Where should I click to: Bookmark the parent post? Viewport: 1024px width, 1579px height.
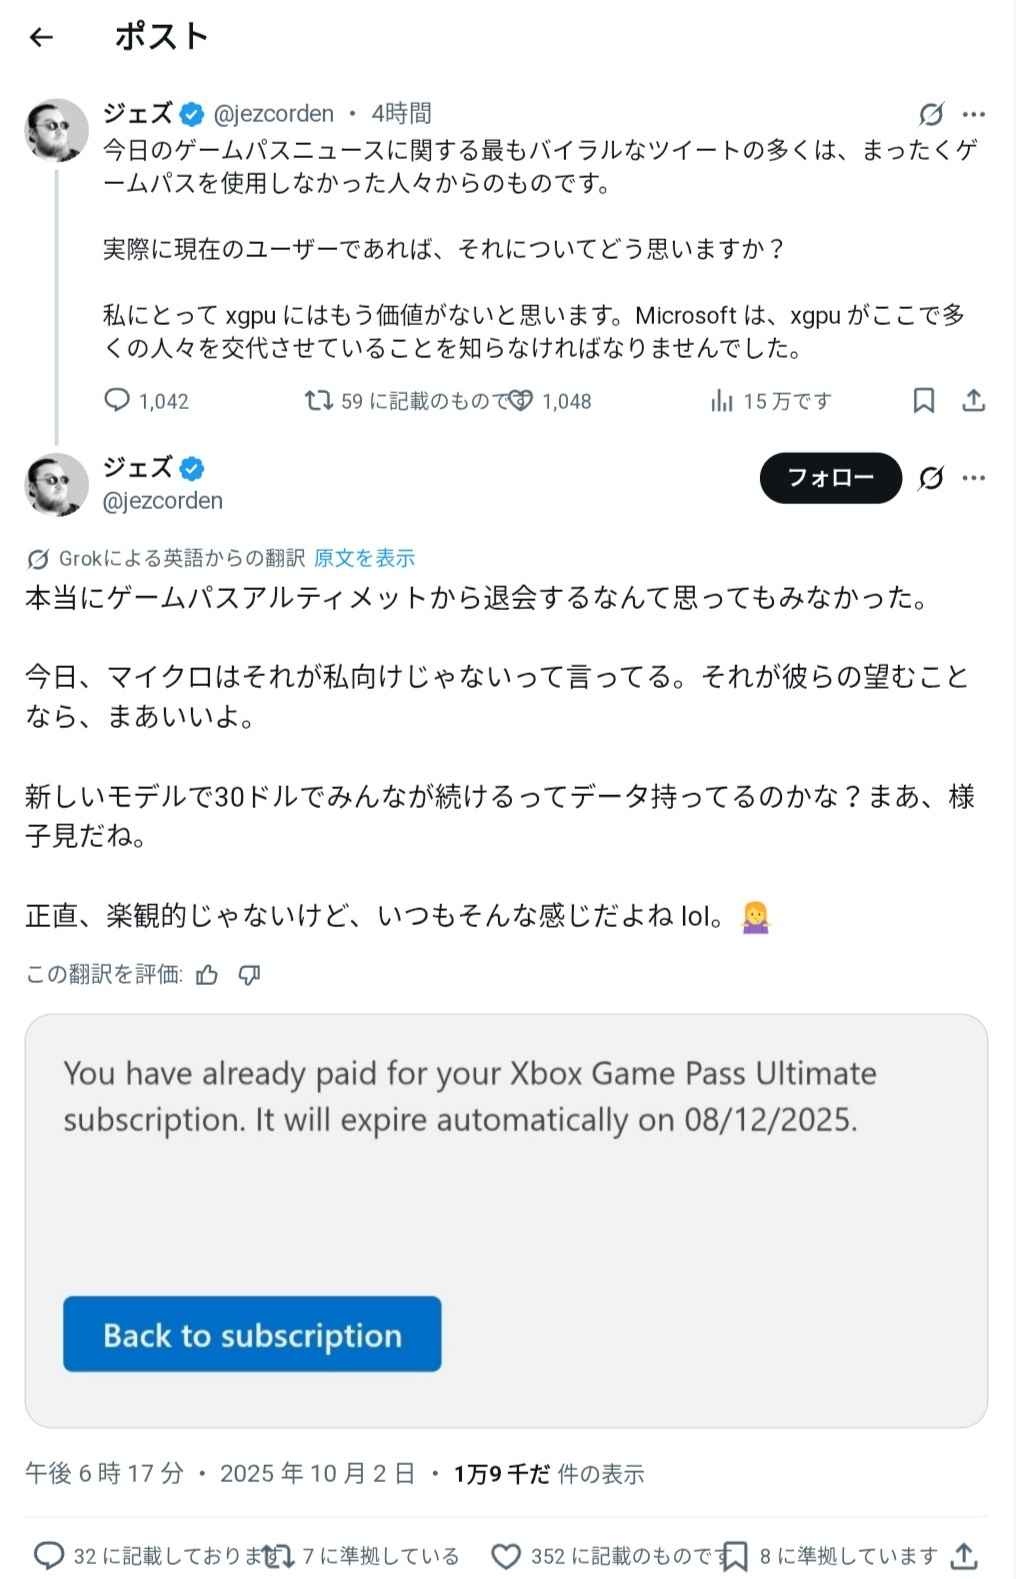coord(924,401)
